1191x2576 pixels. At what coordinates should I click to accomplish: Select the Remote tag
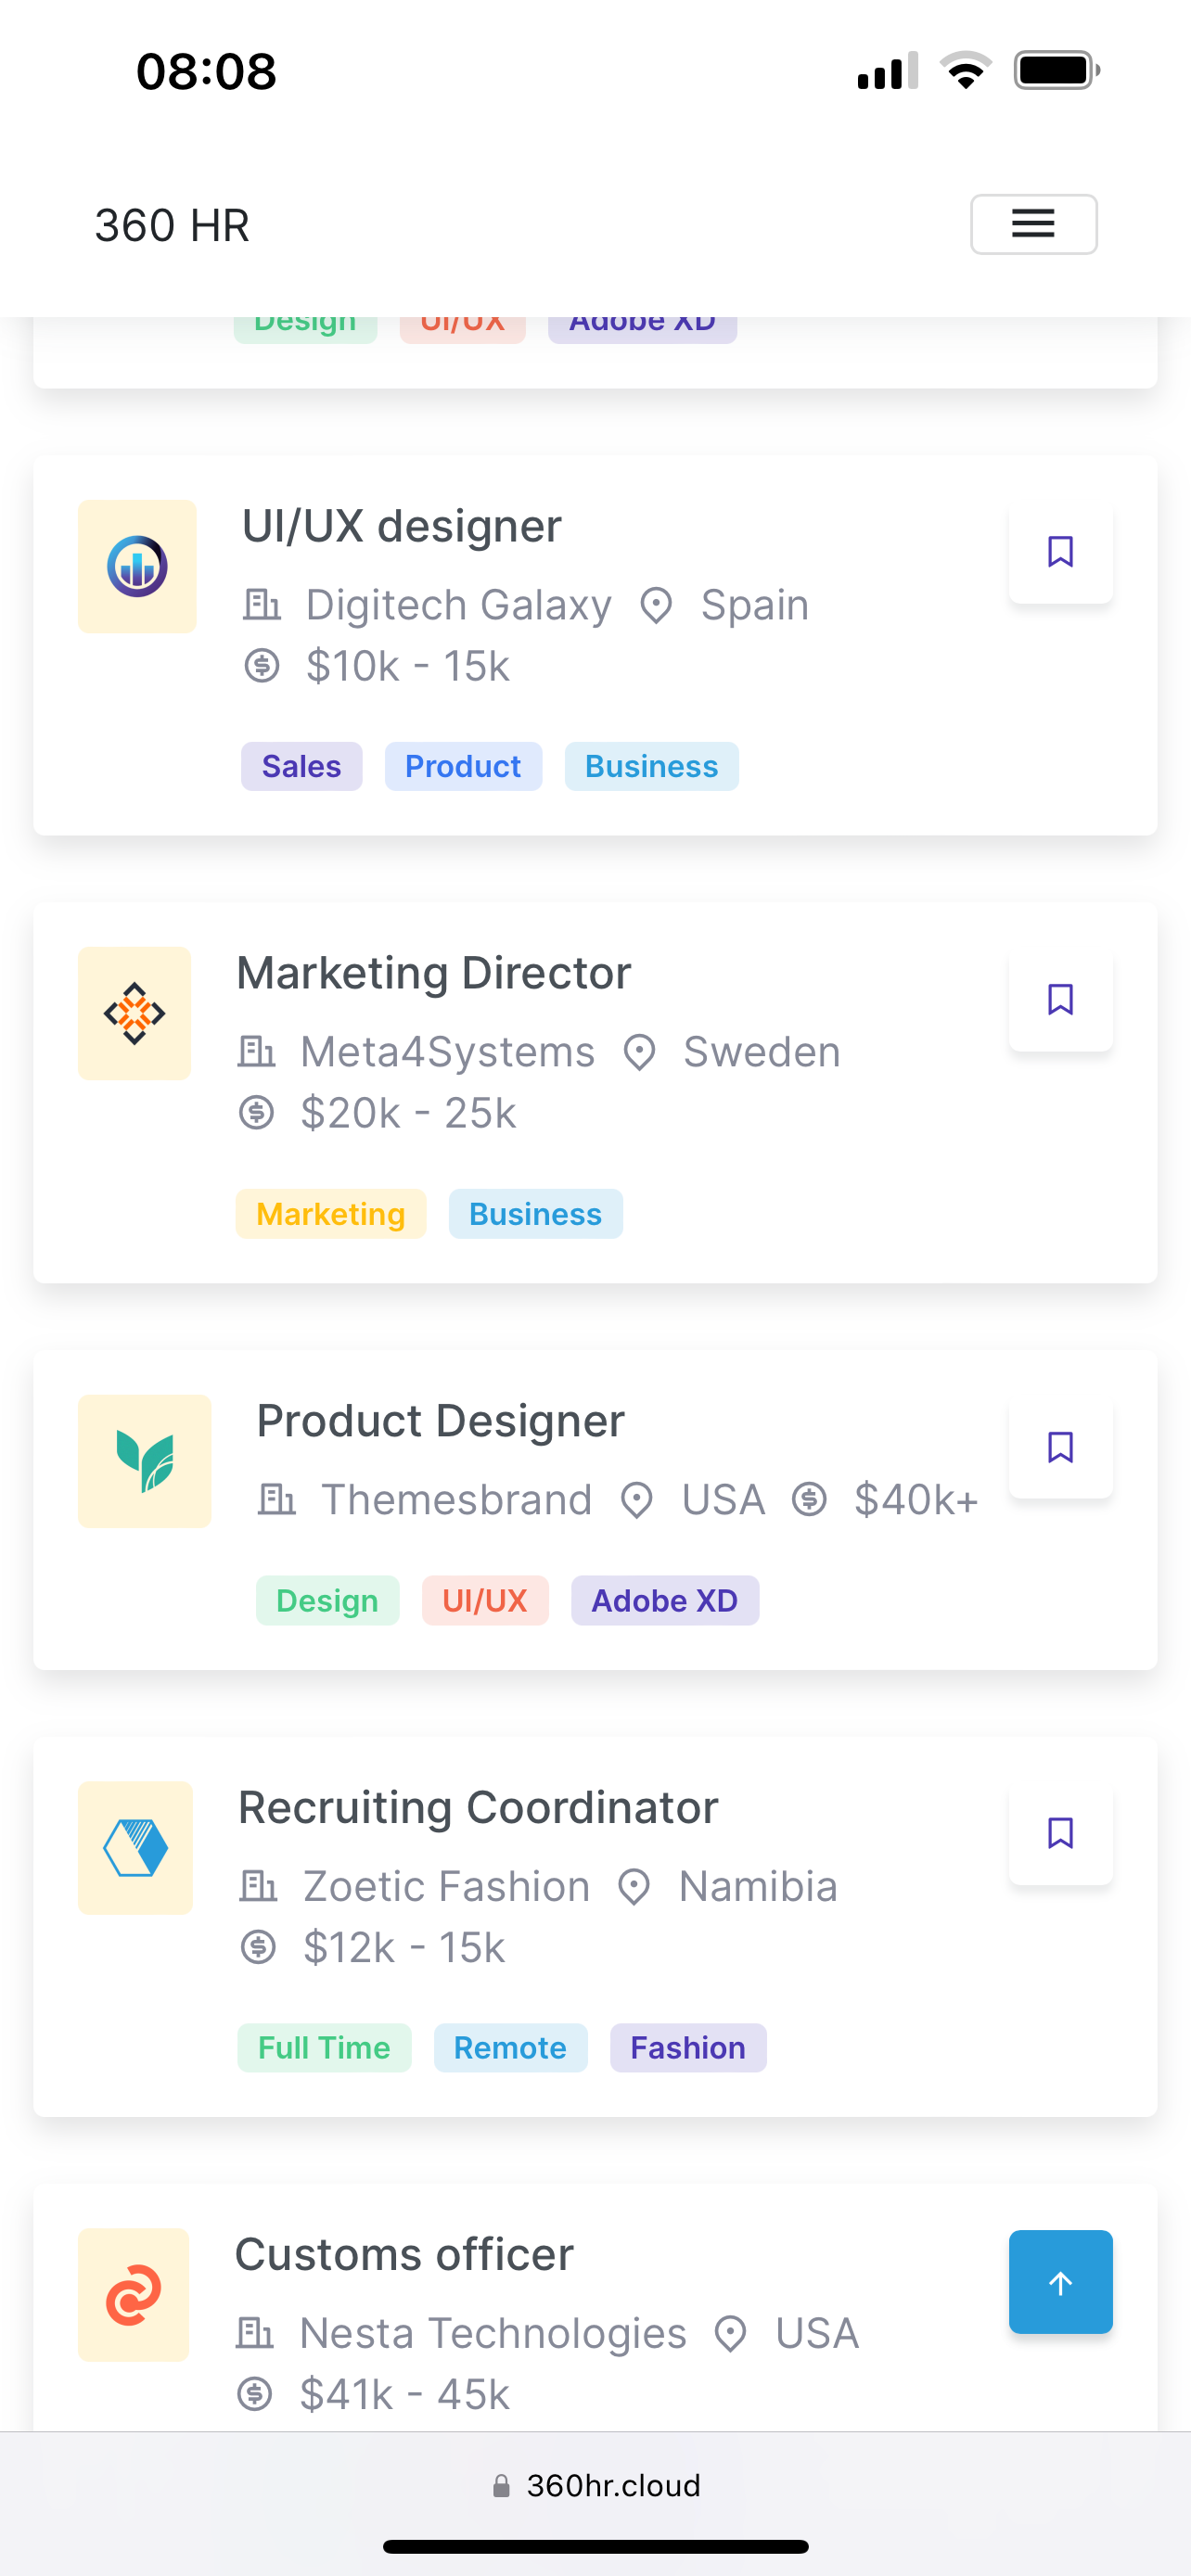point(510,2048)
